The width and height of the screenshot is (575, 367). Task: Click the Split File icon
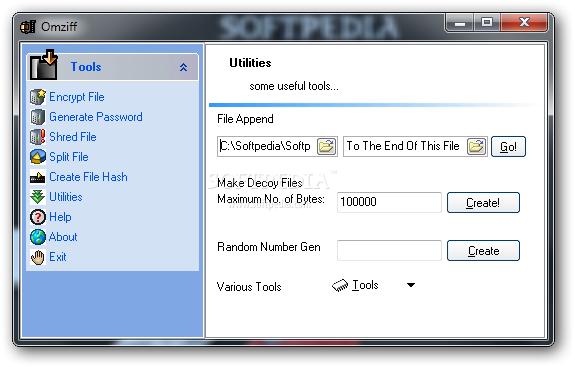[38, 157]
